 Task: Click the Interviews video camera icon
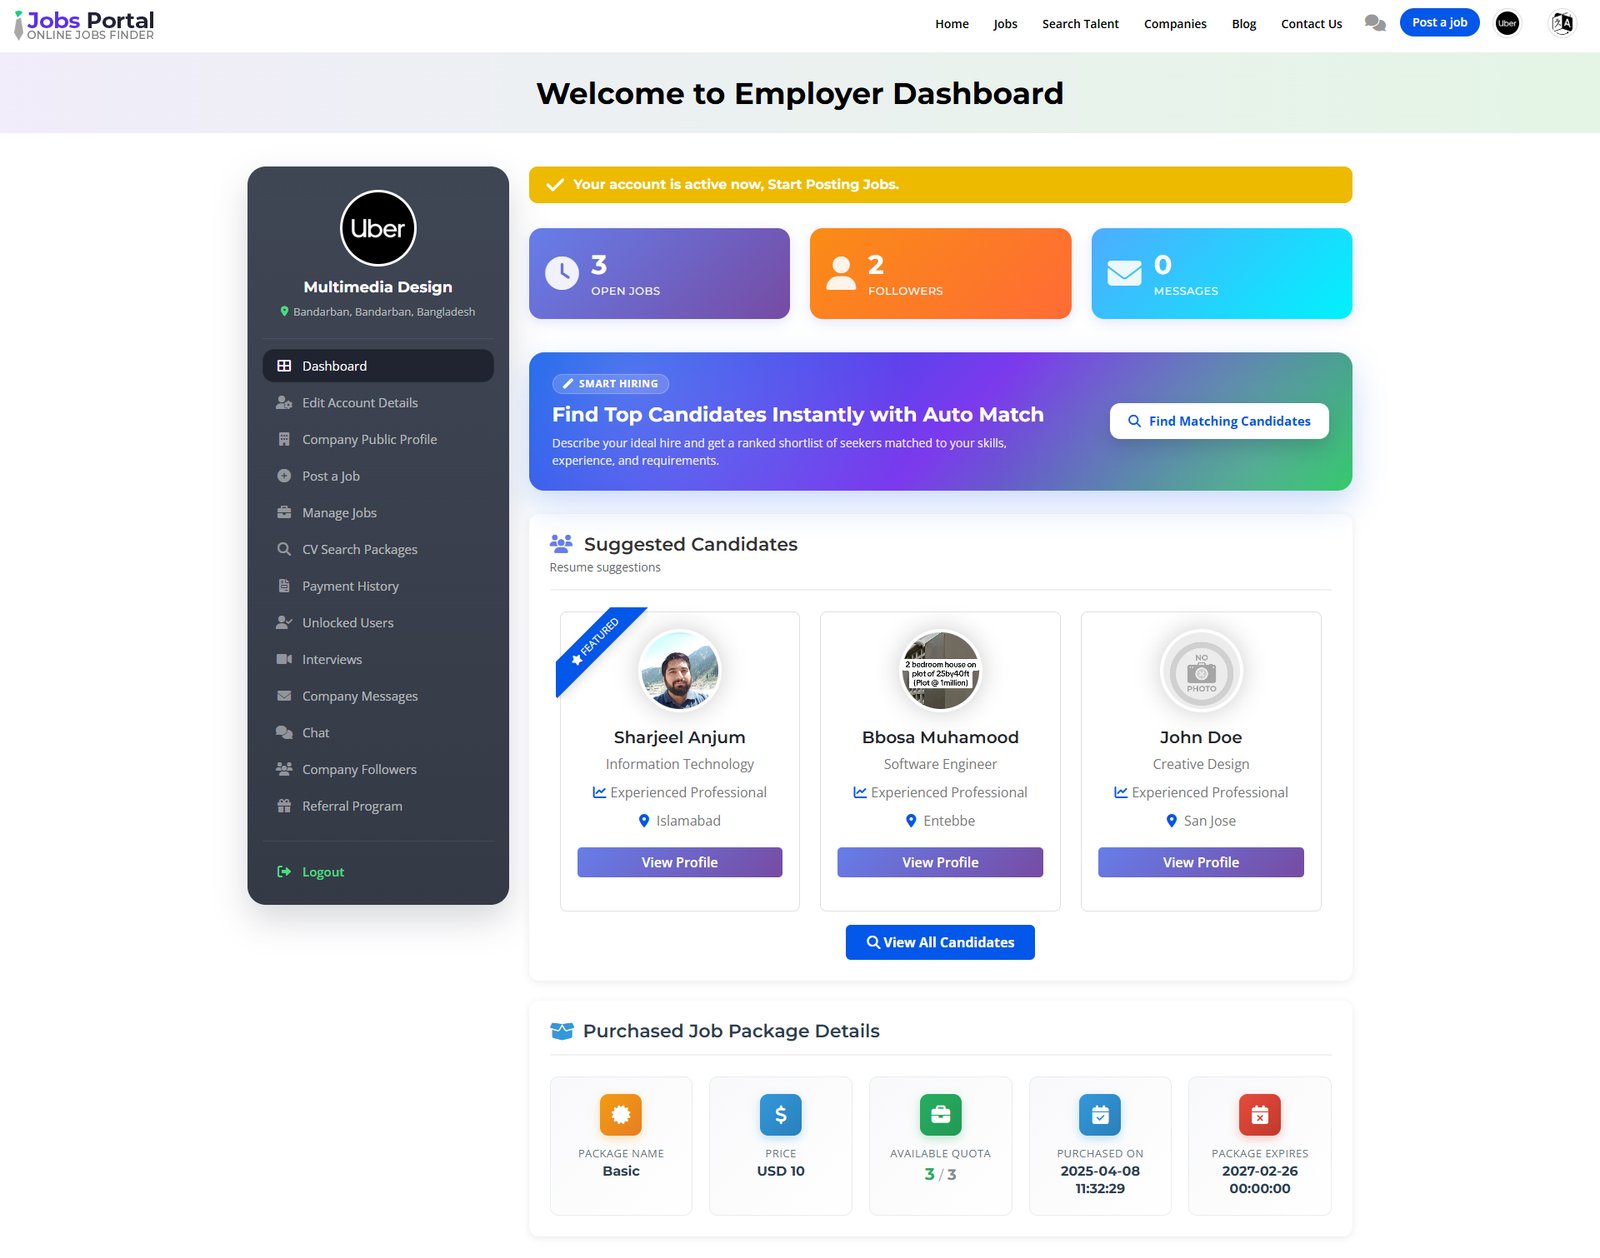(284, 659)
